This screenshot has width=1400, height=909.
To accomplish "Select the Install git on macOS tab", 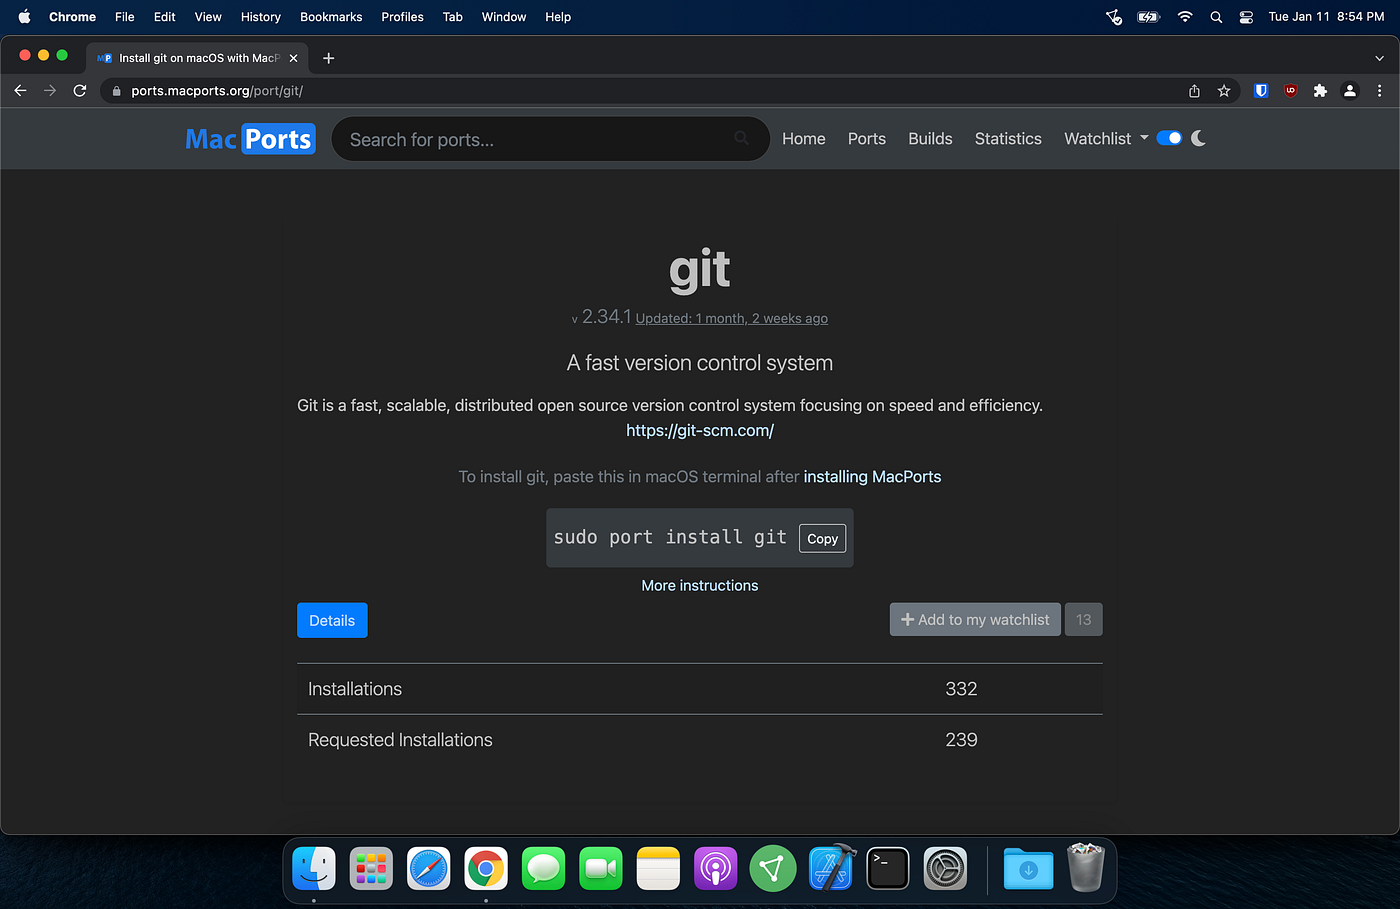I will pyautogui.click(x=197, y=58).
